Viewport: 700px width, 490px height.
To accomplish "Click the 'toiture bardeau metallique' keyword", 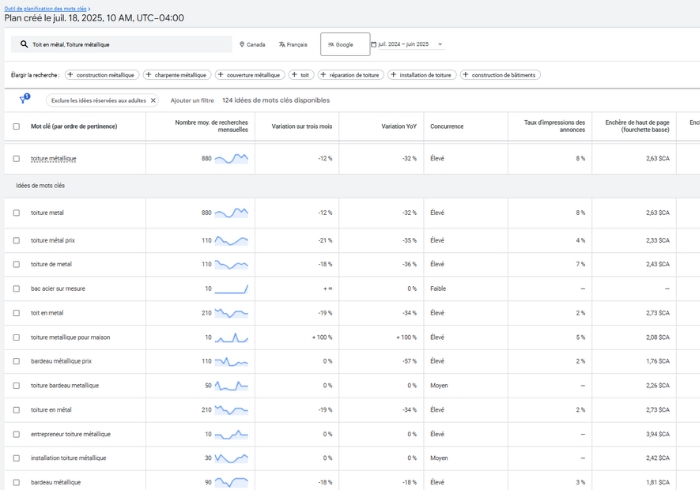I will click(x=65, y=386).
